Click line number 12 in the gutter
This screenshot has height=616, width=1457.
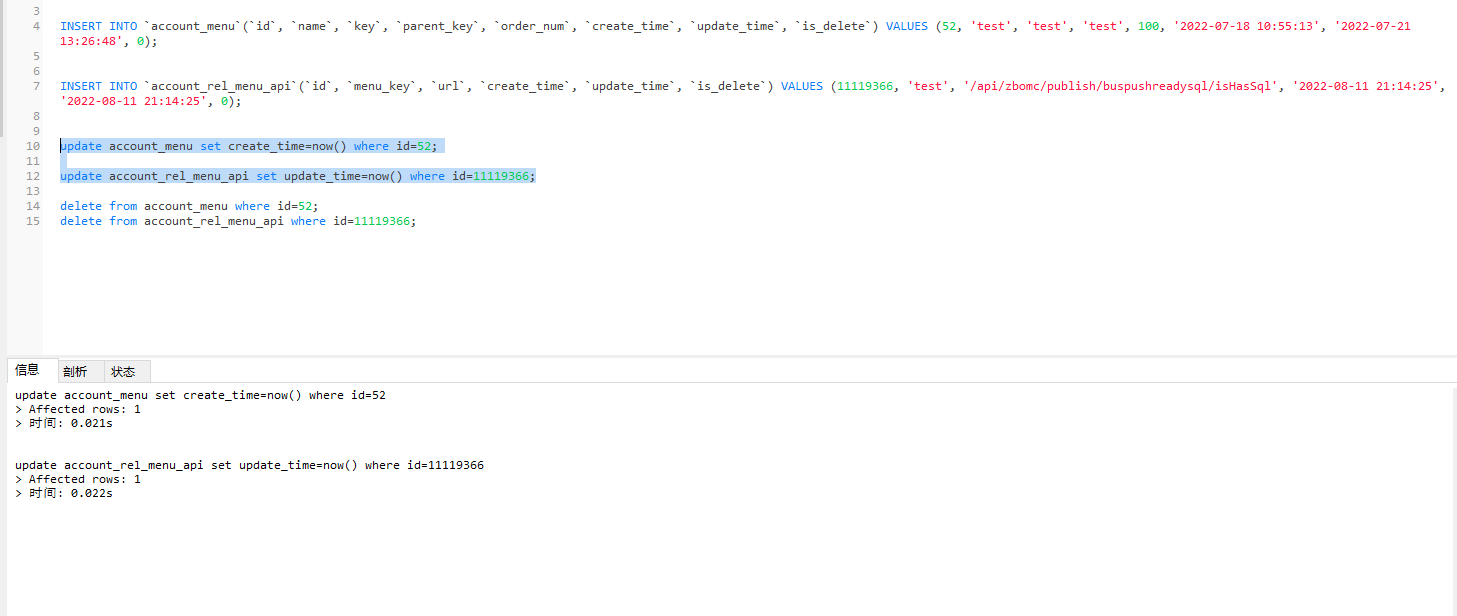[x=33, y=176]
